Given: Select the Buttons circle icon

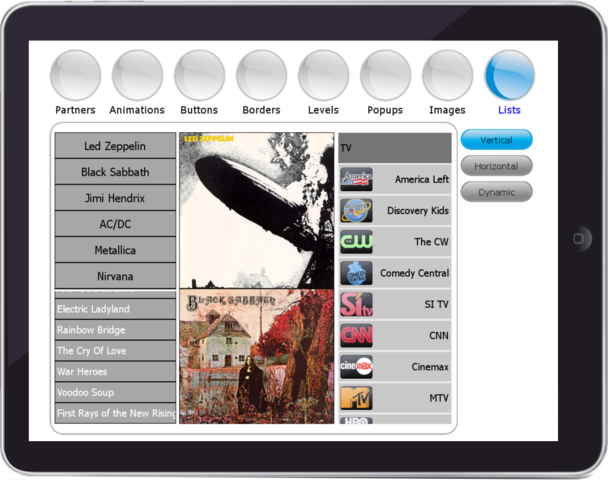Looking at the screenshot, I should (x=199, y=76).
